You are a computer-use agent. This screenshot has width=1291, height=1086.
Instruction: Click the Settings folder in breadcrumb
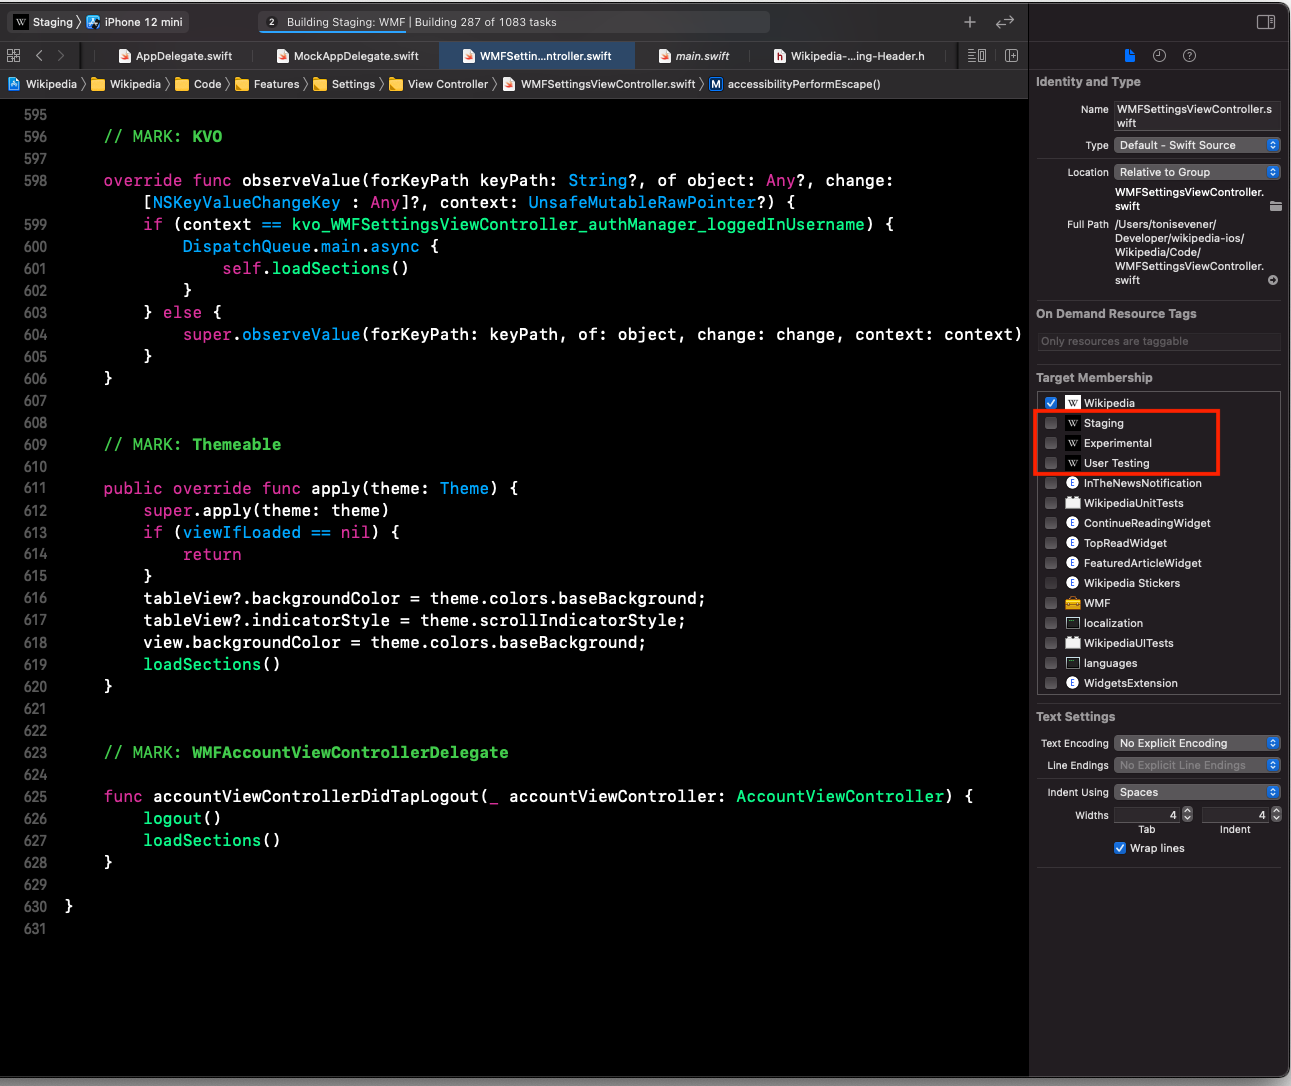click(x=345, y=84)
